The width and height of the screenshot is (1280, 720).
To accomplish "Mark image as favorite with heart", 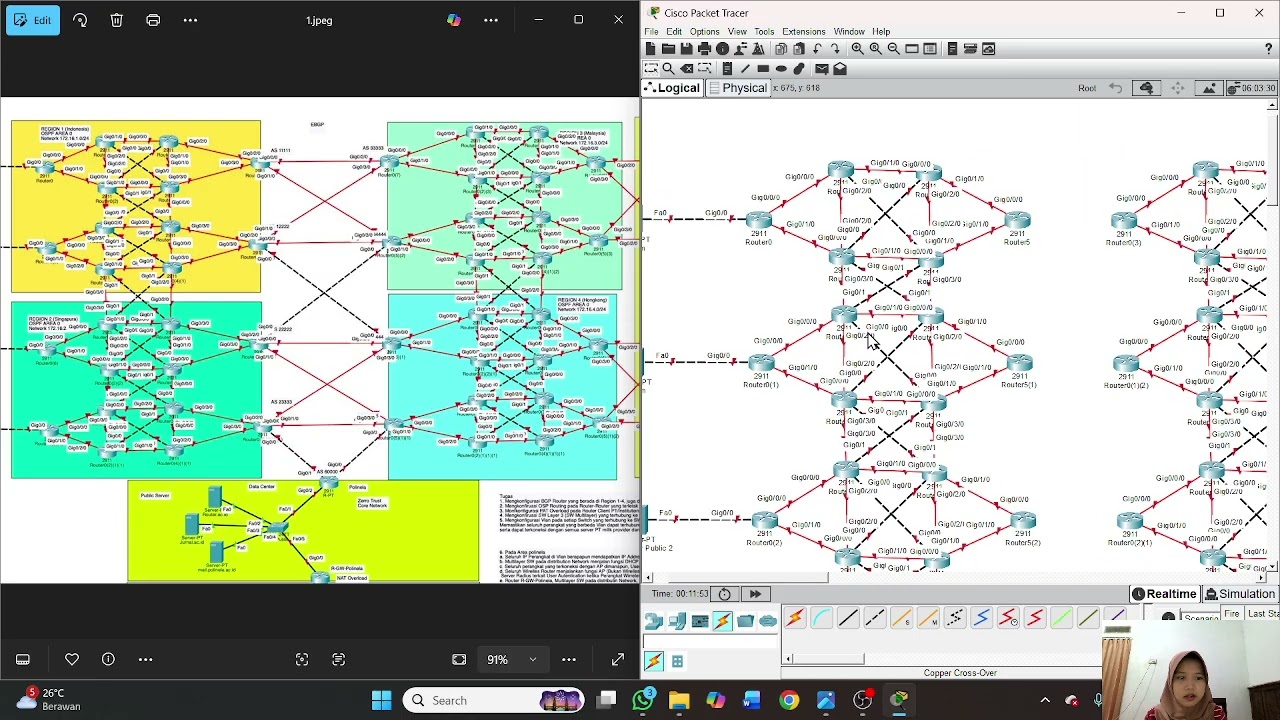I will [x=72, y=659].
